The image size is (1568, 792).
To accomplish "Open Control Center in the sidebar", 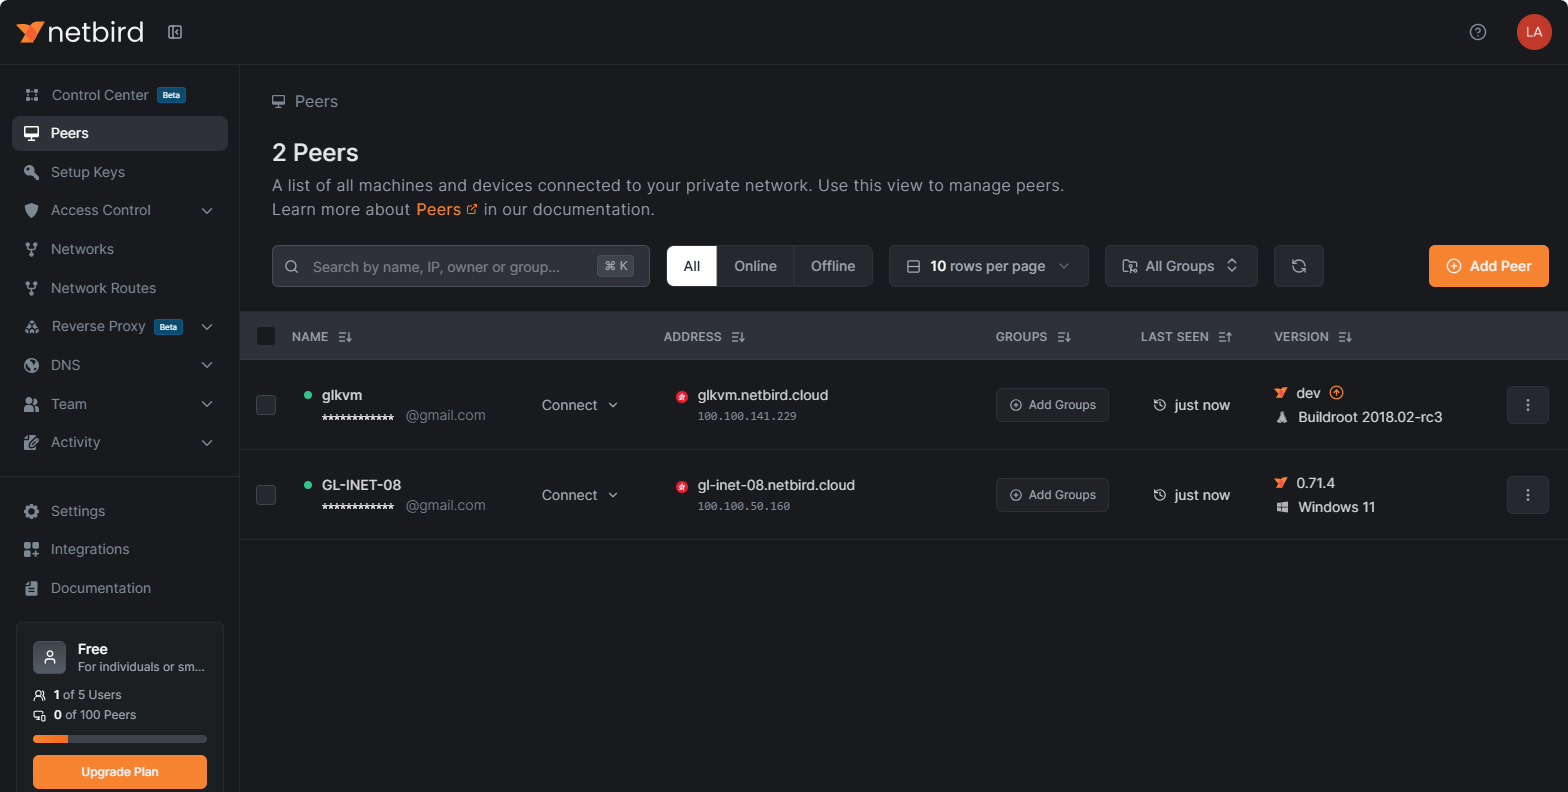I will [x=120, y=95].
